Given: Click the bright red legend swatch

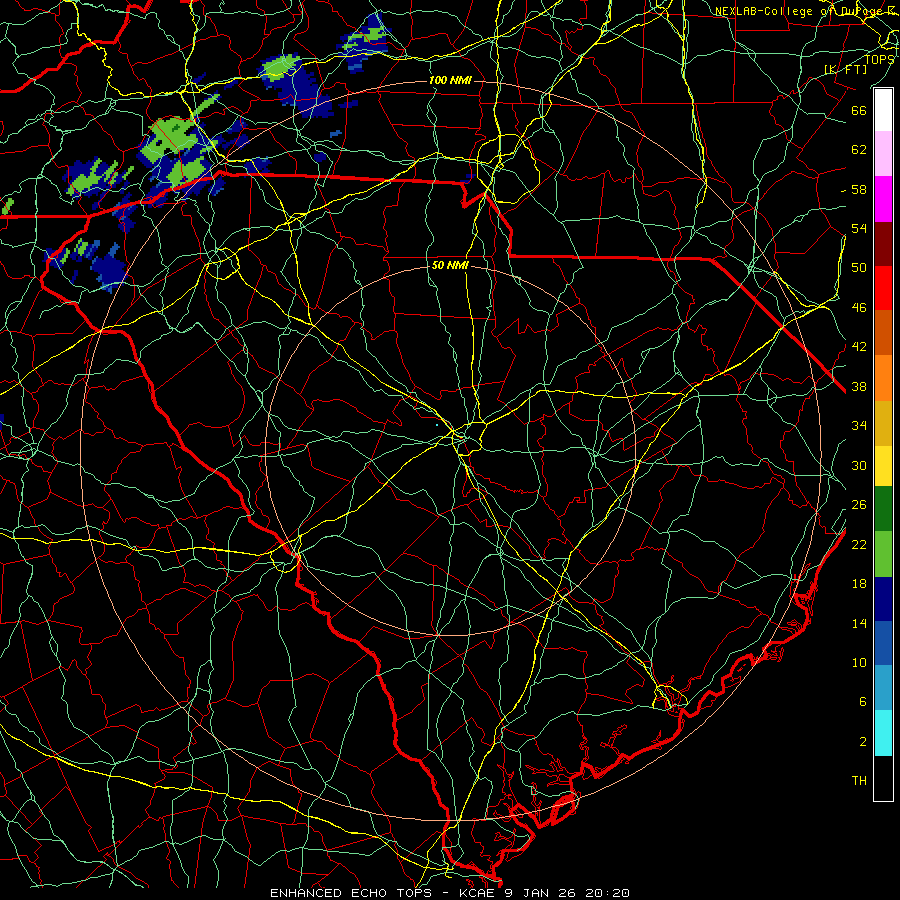Looking at the screenshot, I should click(883, 288).
